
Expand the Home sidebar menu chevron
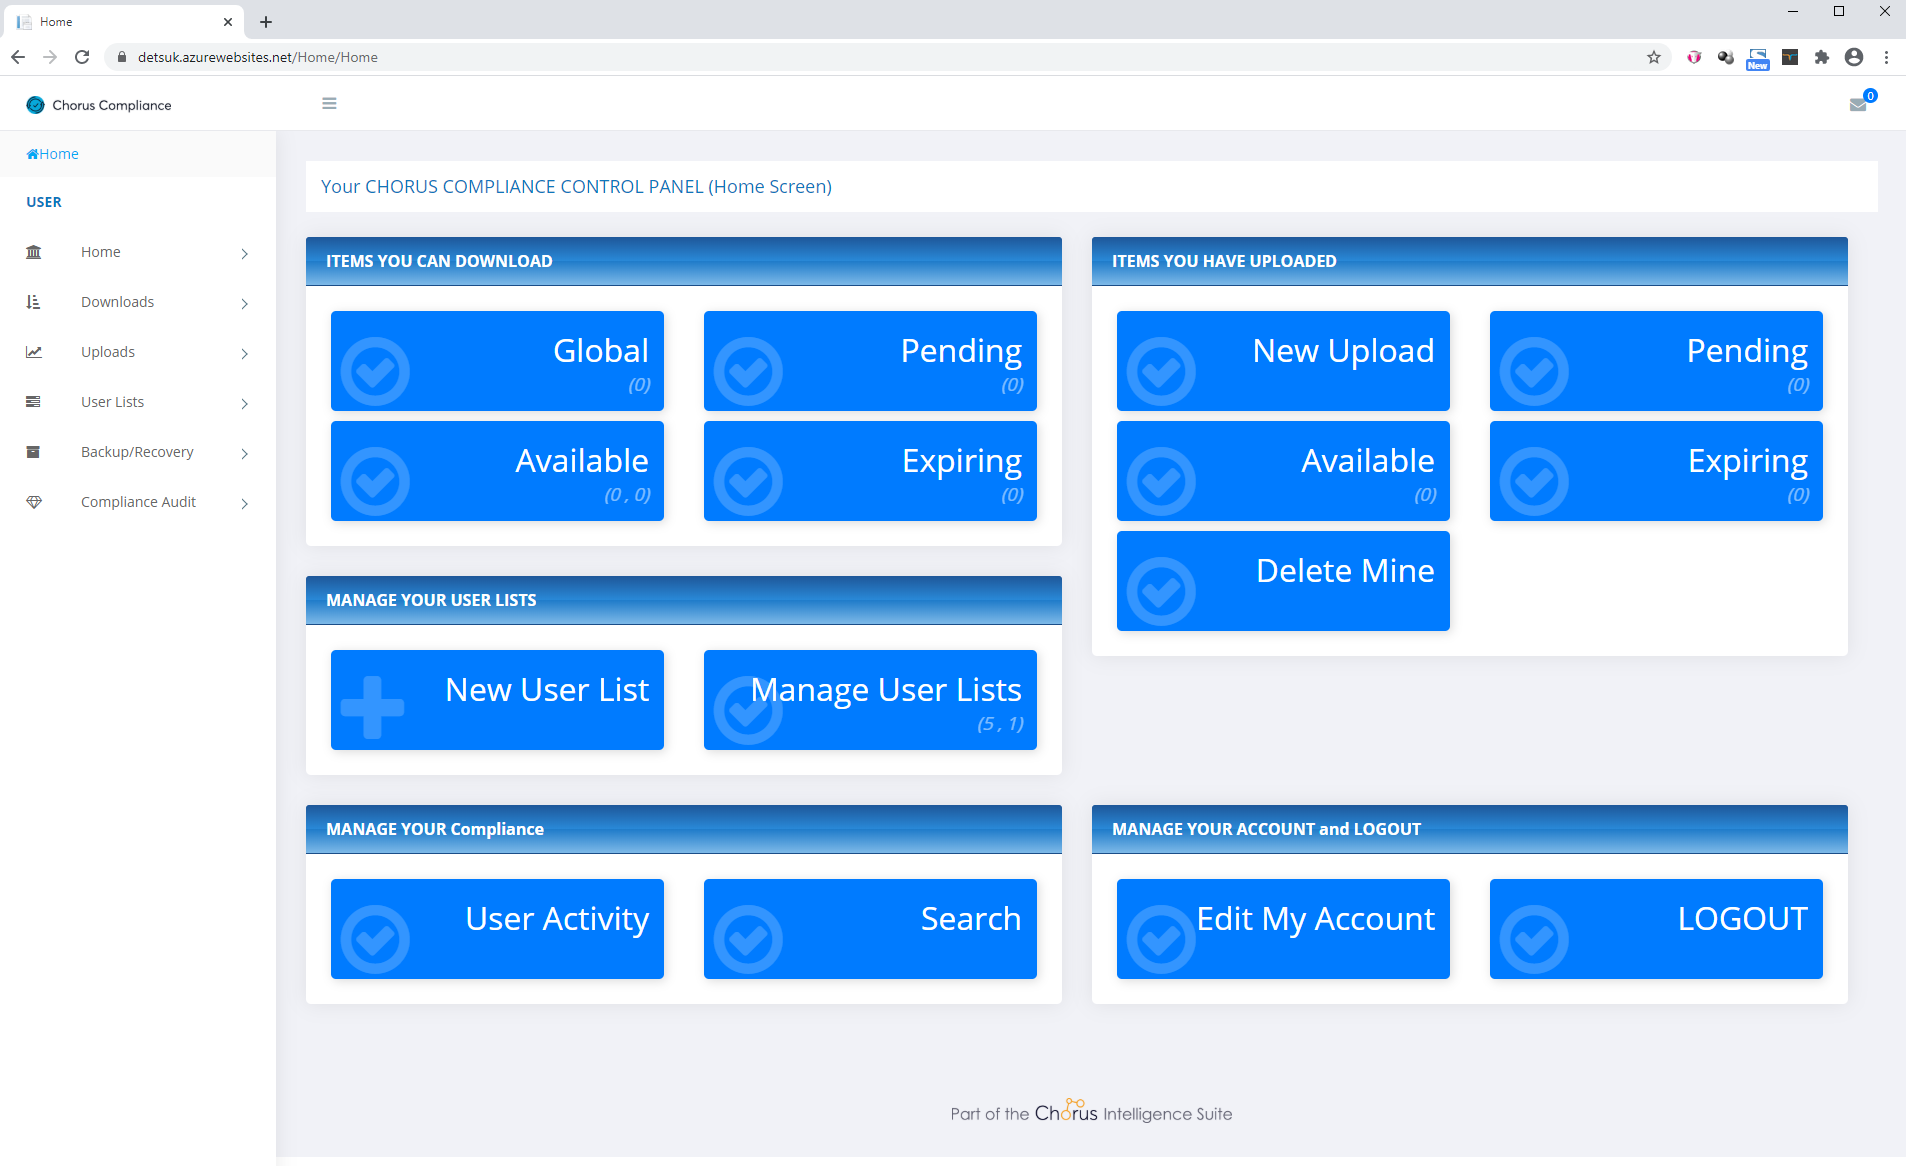point(245,254)
